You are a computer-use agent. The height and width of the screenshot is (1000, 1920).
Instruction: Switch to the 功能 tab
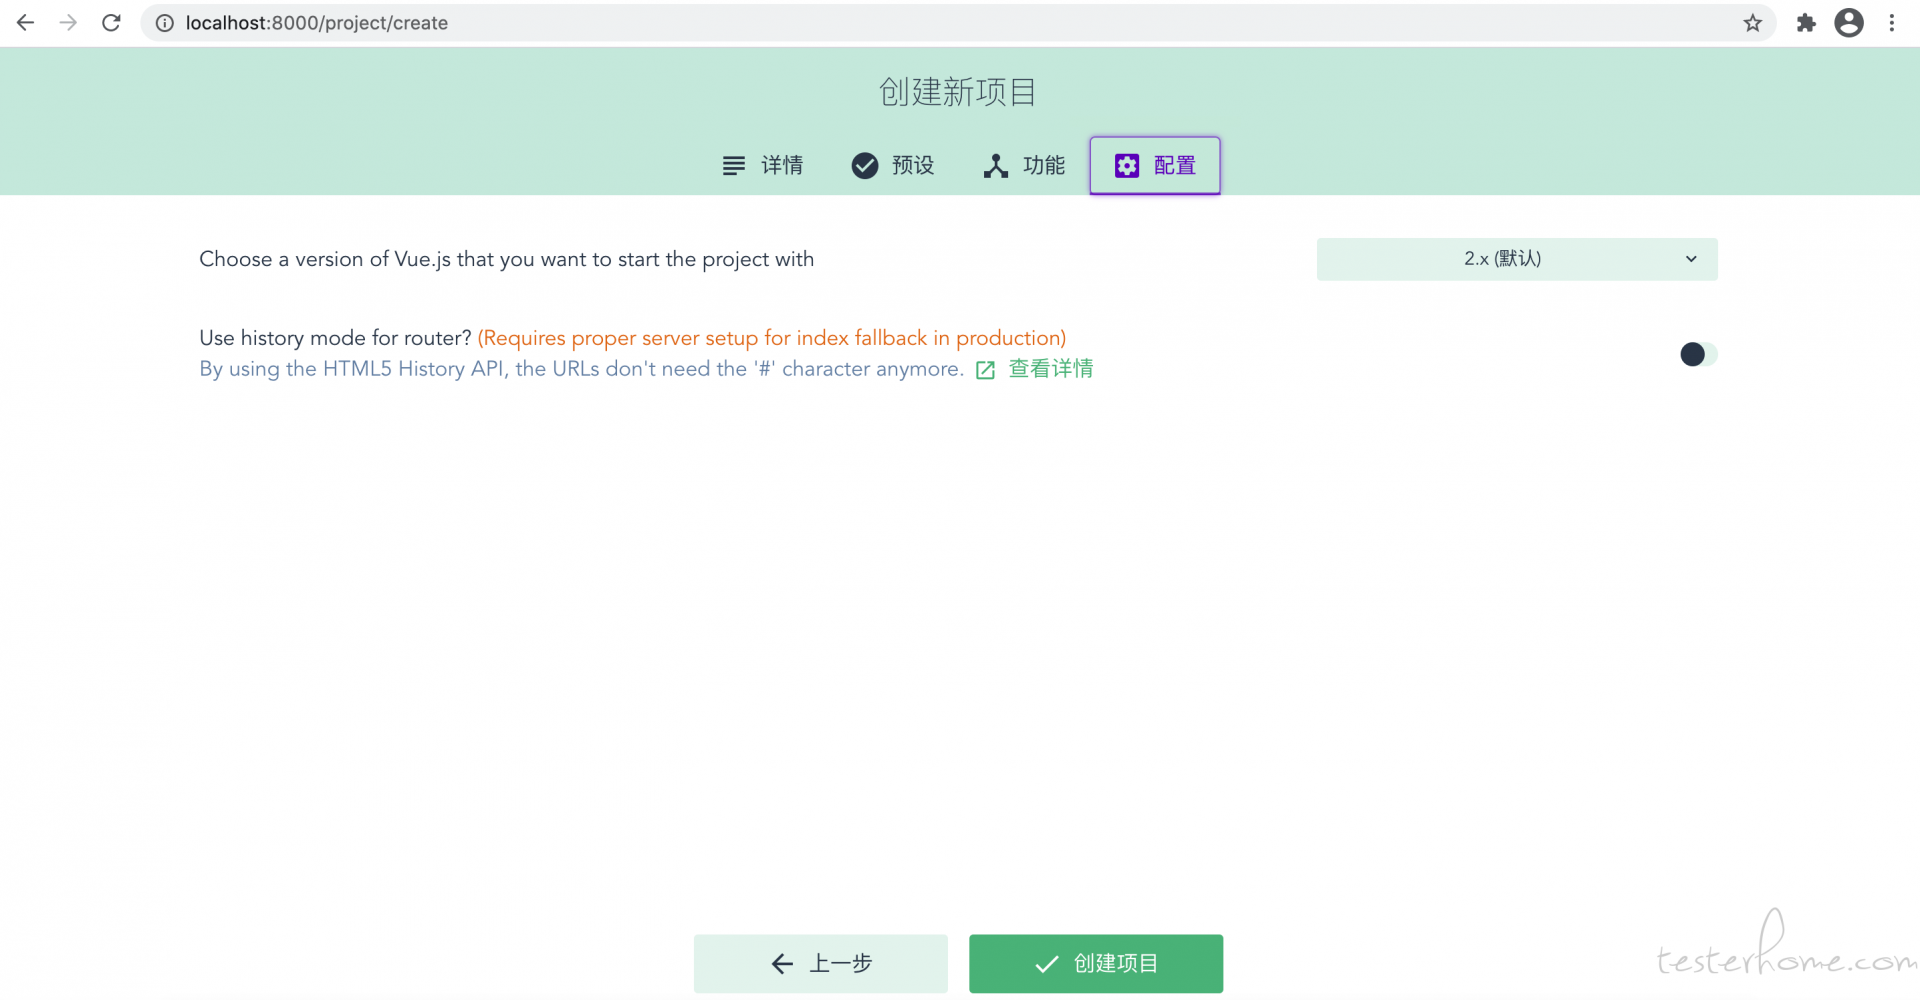1024,165
